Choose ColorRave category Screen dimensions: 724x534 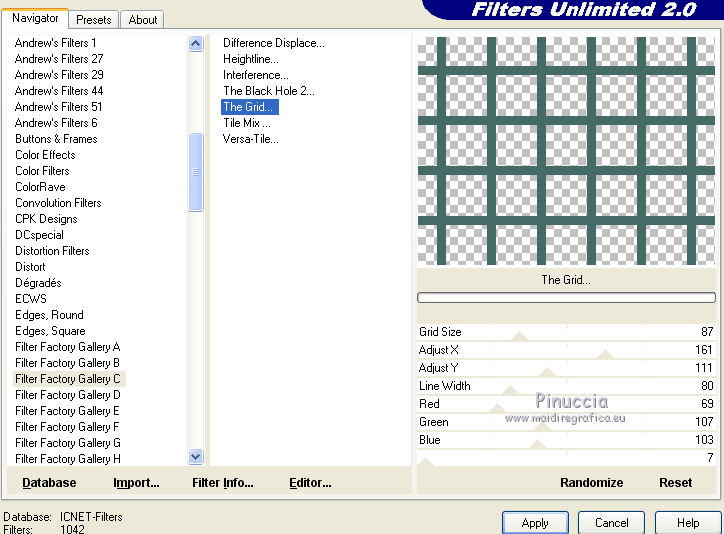(40, 187)
